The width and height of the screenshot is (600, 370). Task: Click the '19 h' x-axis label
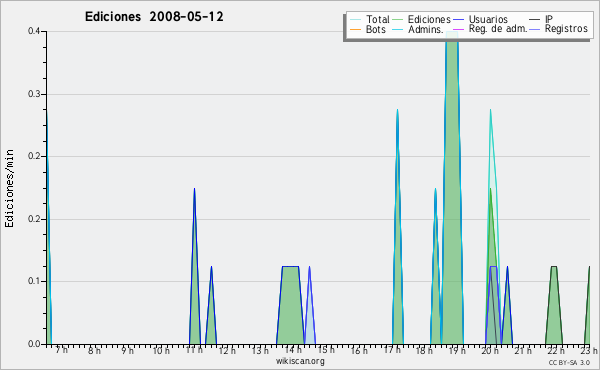457,350
